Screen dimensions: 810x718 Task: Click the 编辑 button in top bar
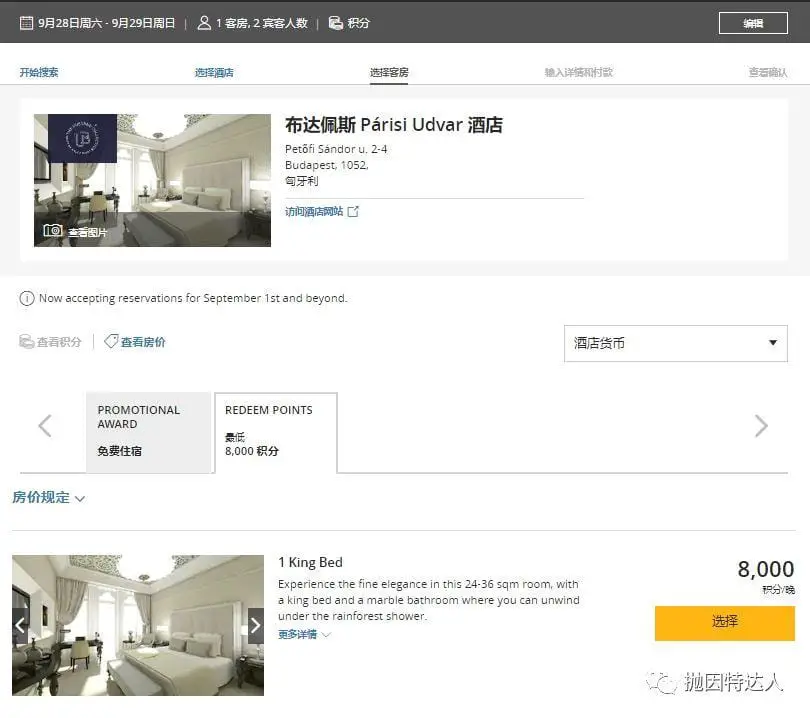point(753,21)
